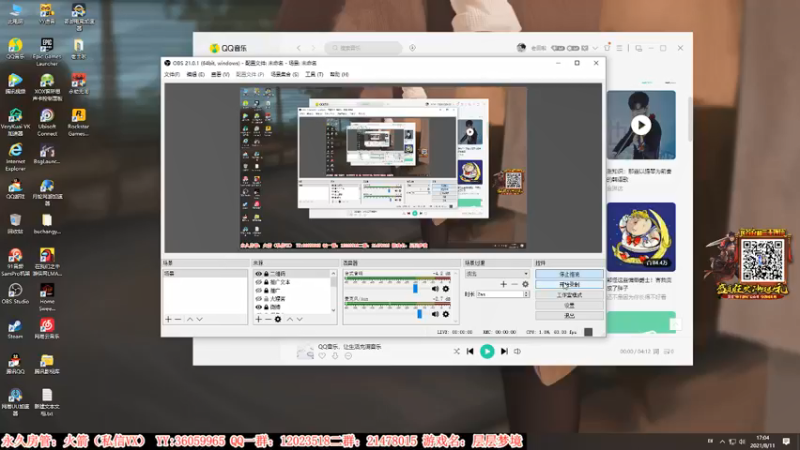Screen dimensions: 800x450
Task: Toggle visibility of second source row
Action: (x=258, y=282)
